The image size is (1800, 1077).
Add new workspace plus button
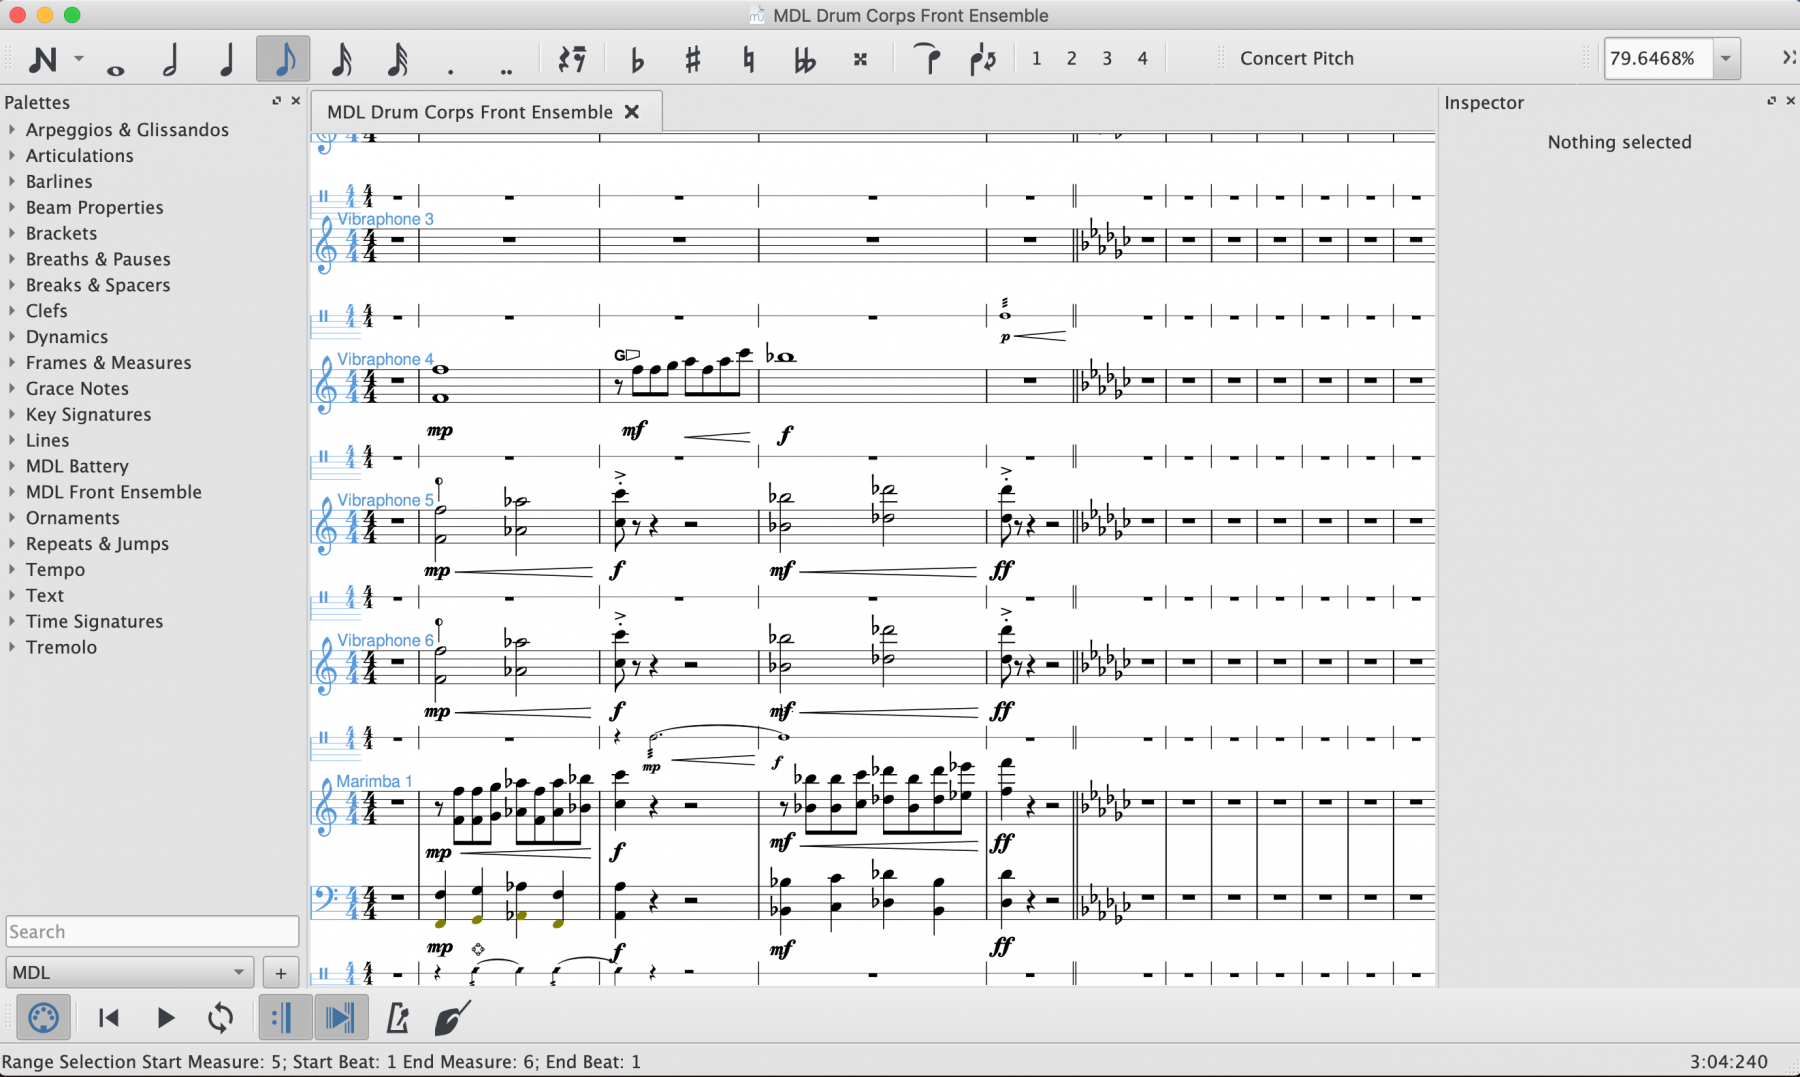point(280,972)
